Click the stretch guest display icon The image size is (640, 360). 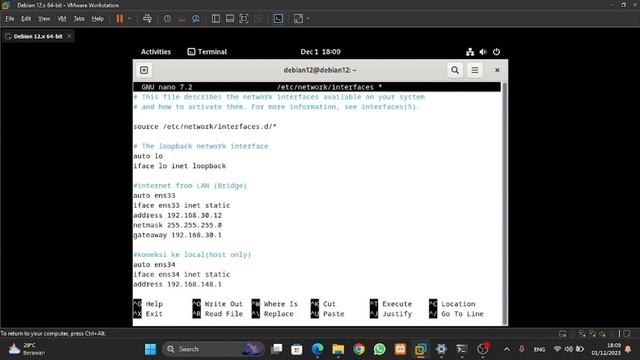pyautogui.click(x=298, y=18)
